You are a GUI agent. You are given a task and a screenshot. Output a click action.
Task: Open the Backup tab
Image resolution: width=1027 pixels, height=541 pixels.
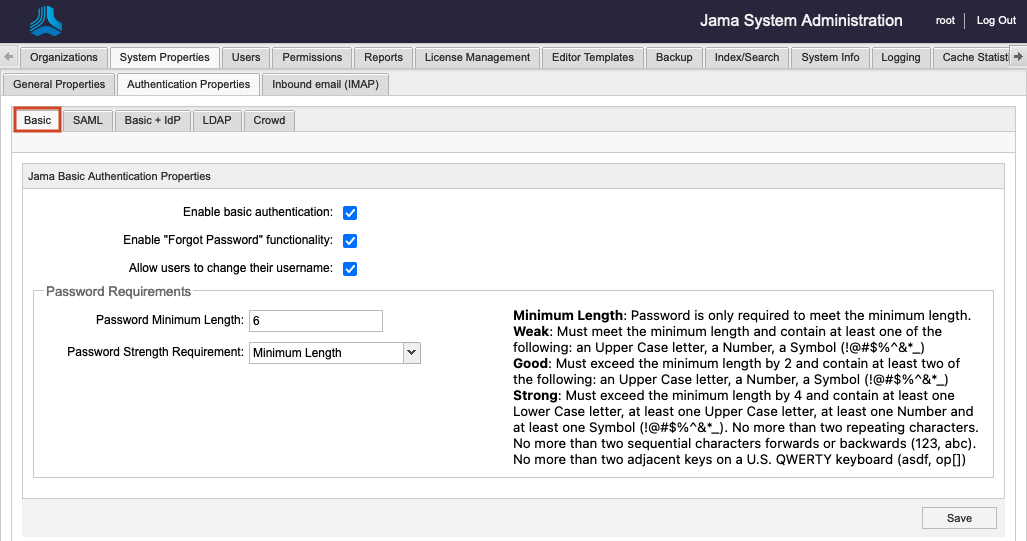coord(674,58)
